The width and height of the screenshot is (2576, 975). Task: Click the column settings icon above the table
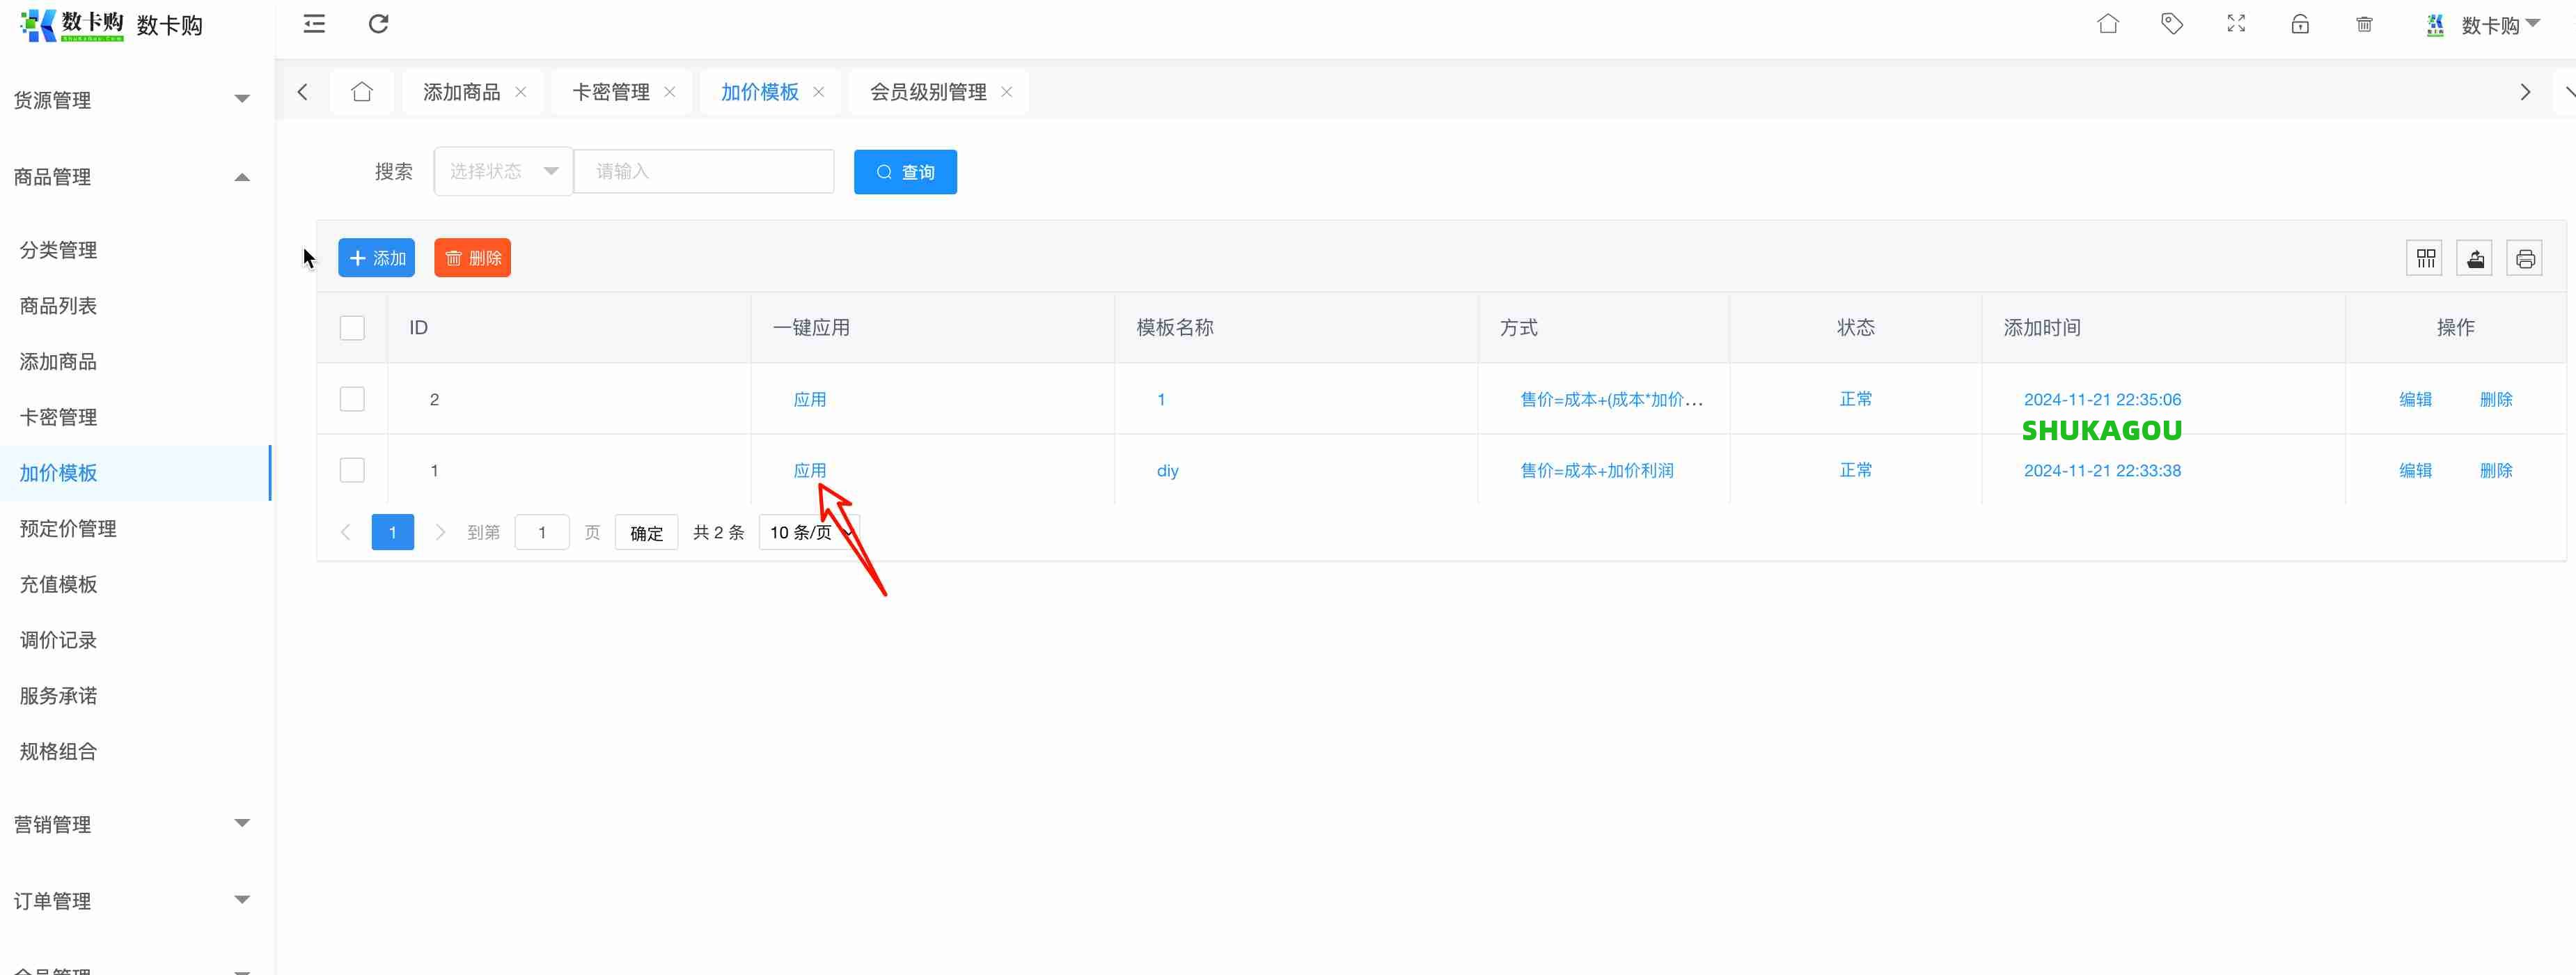[2425, 257]
